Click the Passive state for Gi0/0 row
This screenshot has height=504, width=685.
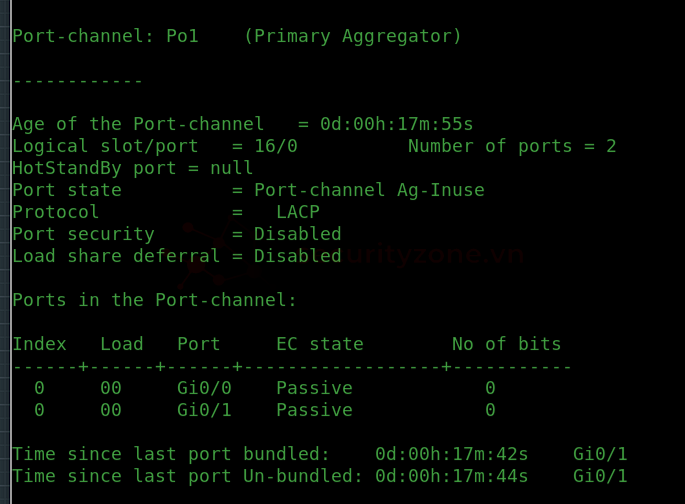[314, 388]
